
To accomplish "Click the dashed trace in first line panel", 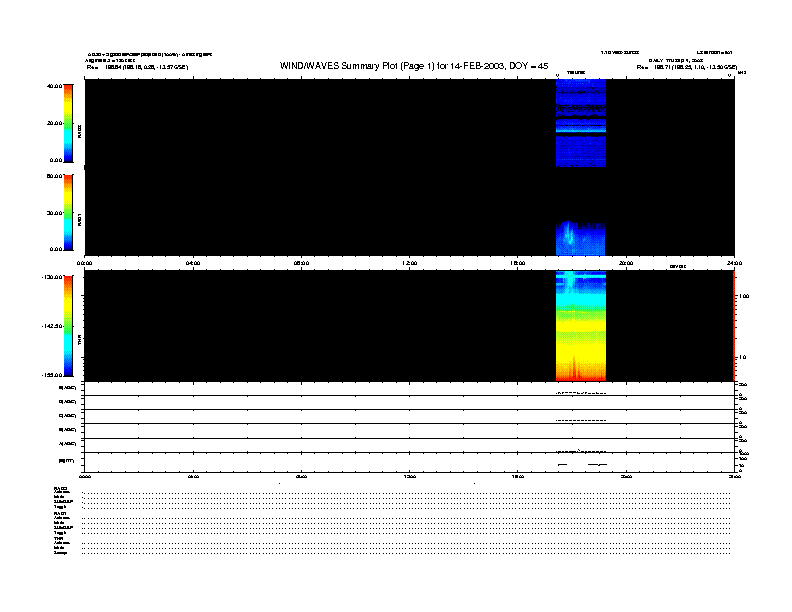I will tap(581, 392).
